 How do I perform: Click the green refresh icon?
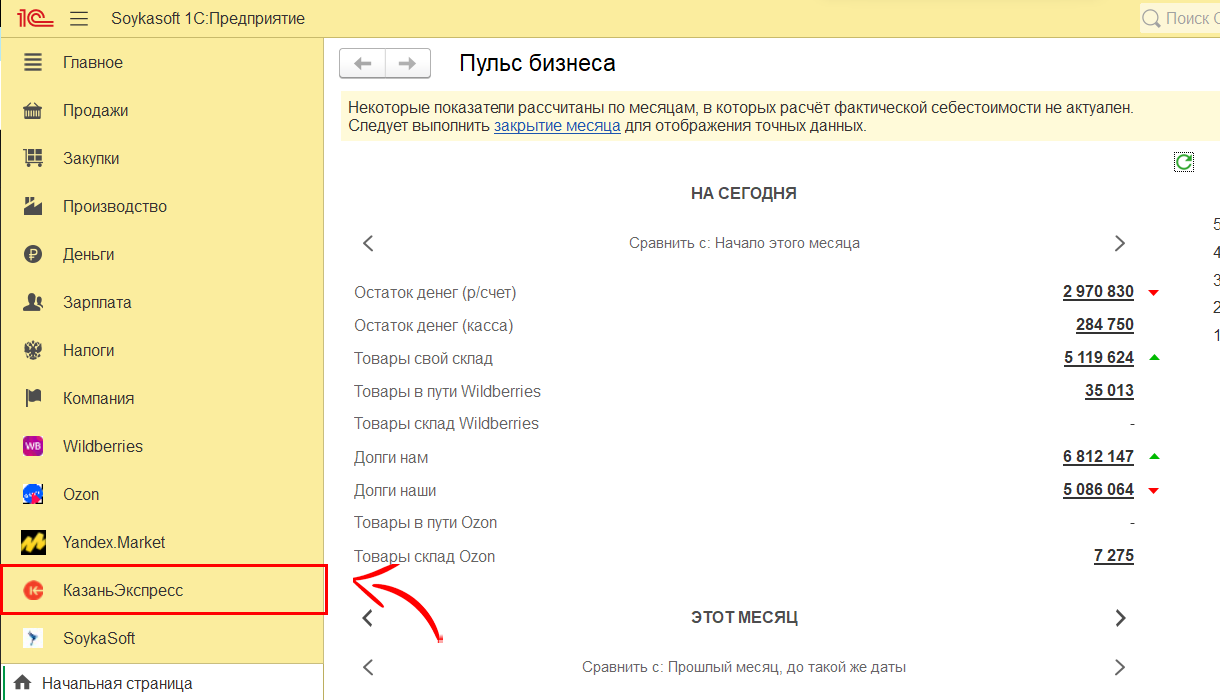1184,162
